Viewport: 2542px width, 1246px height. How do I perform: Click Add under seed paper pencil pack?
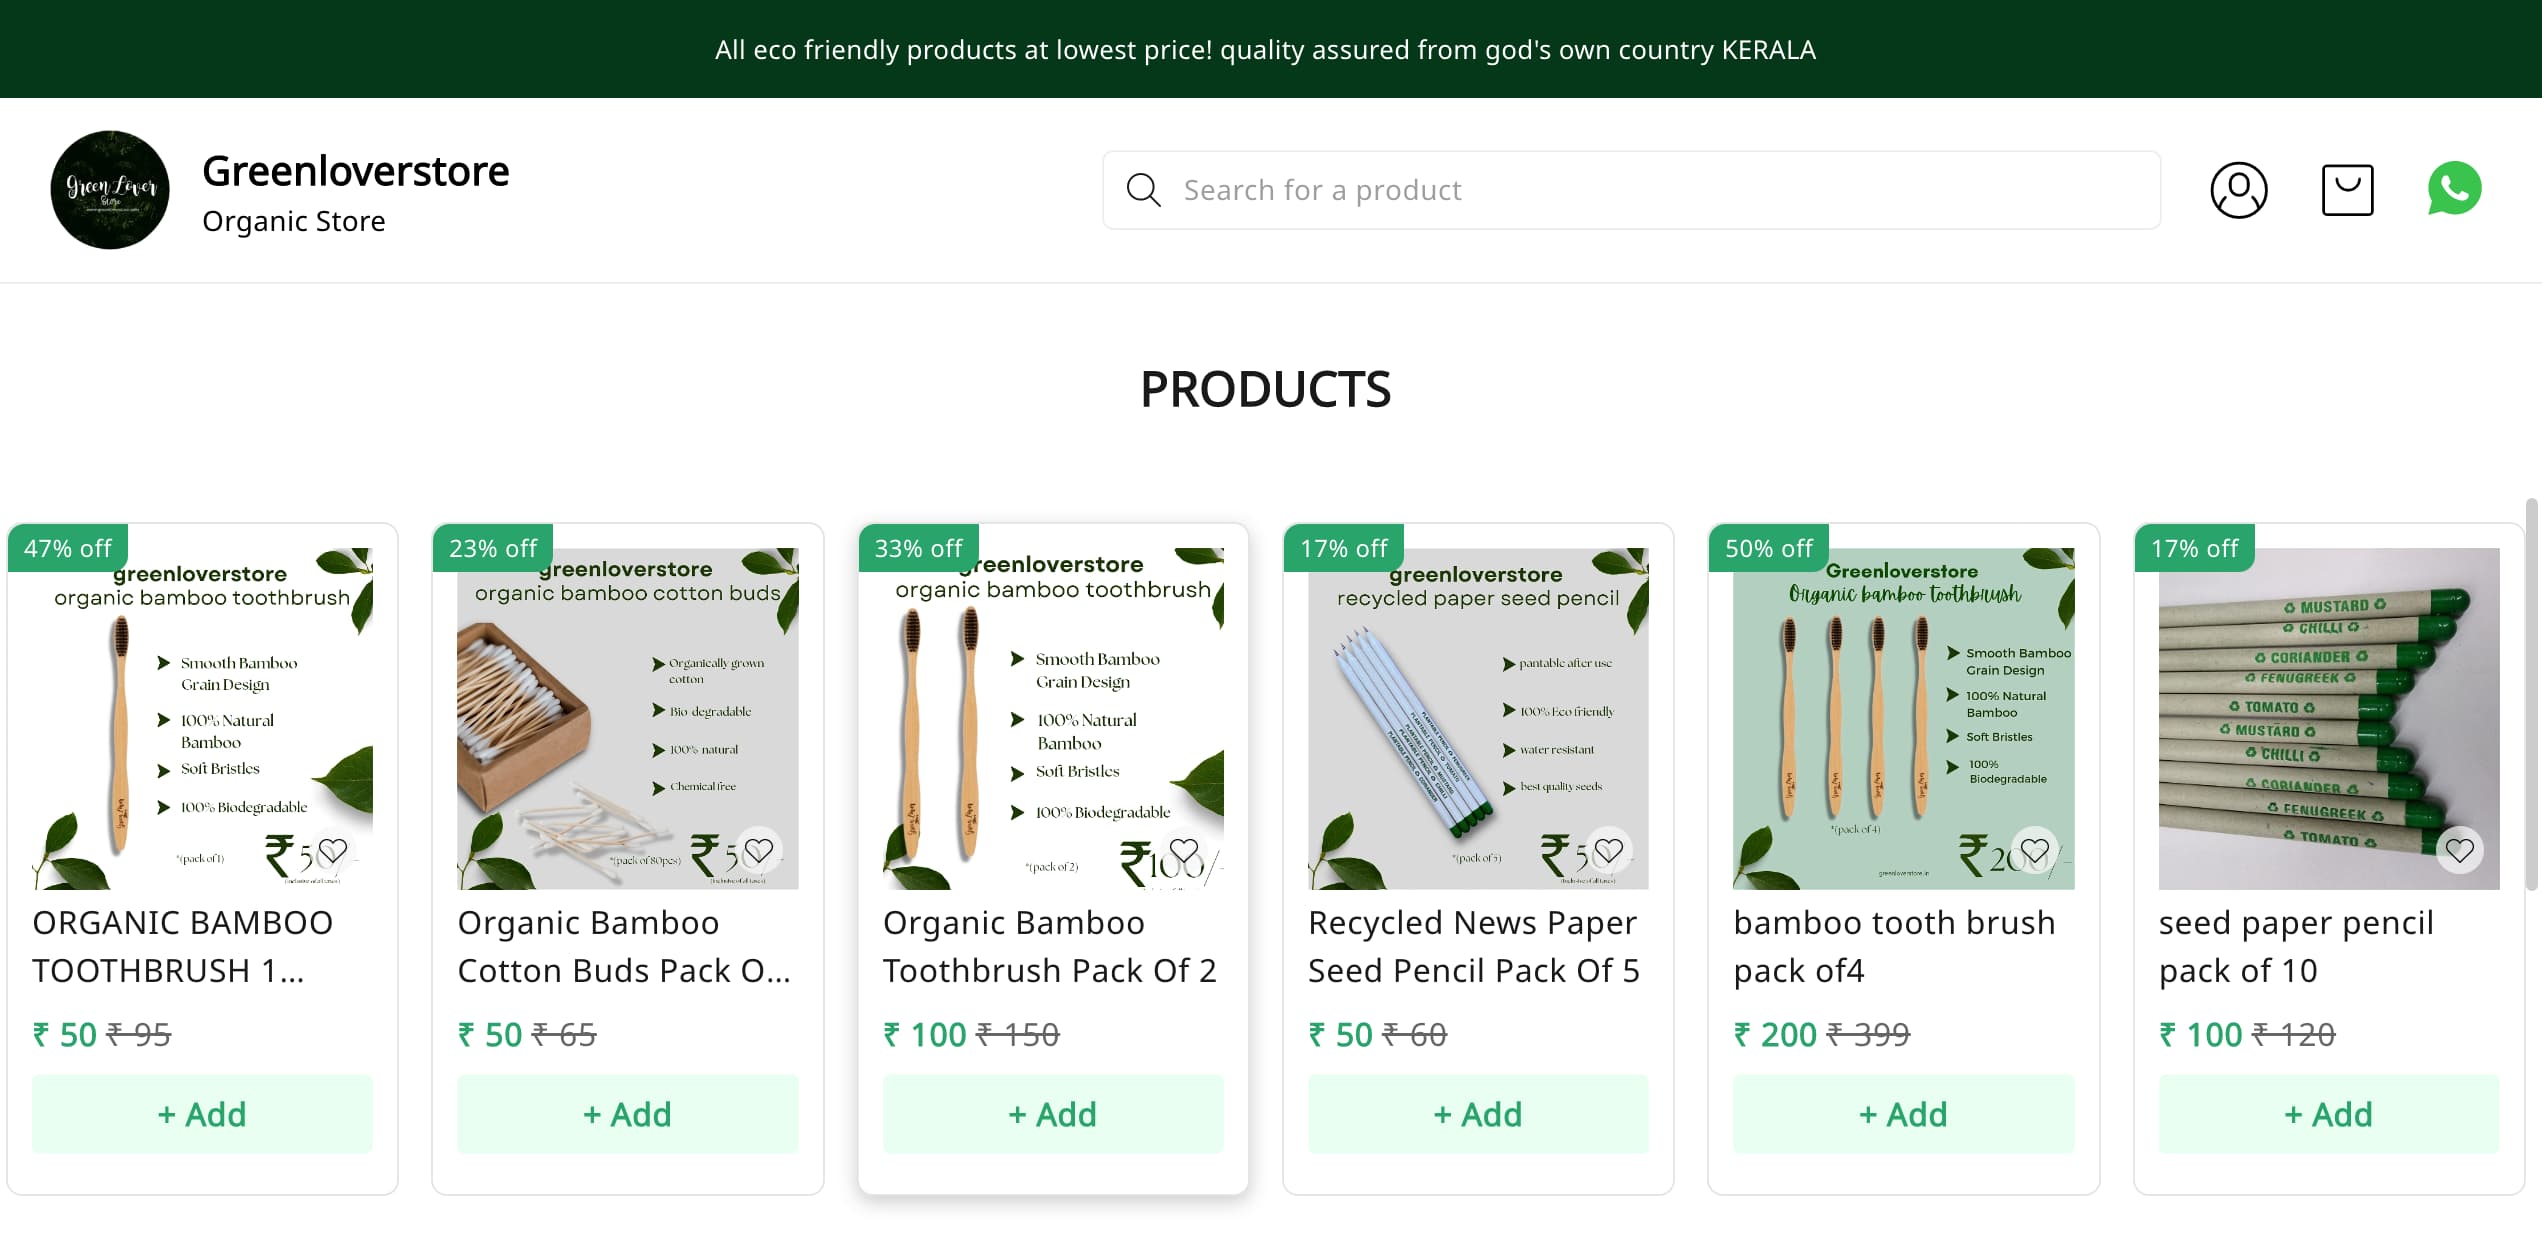pos(2329,1114)
